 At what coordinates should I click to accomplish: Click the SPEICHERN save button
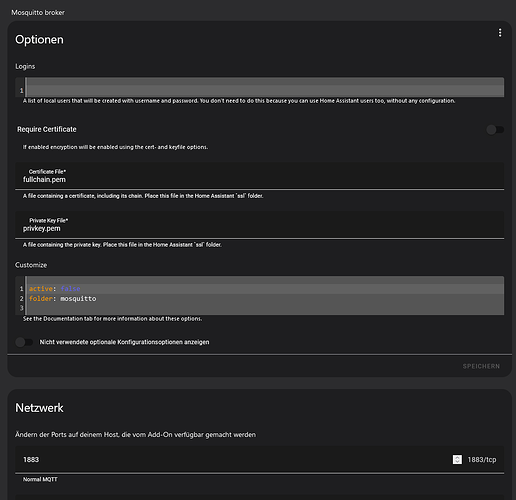pos(481,366)
